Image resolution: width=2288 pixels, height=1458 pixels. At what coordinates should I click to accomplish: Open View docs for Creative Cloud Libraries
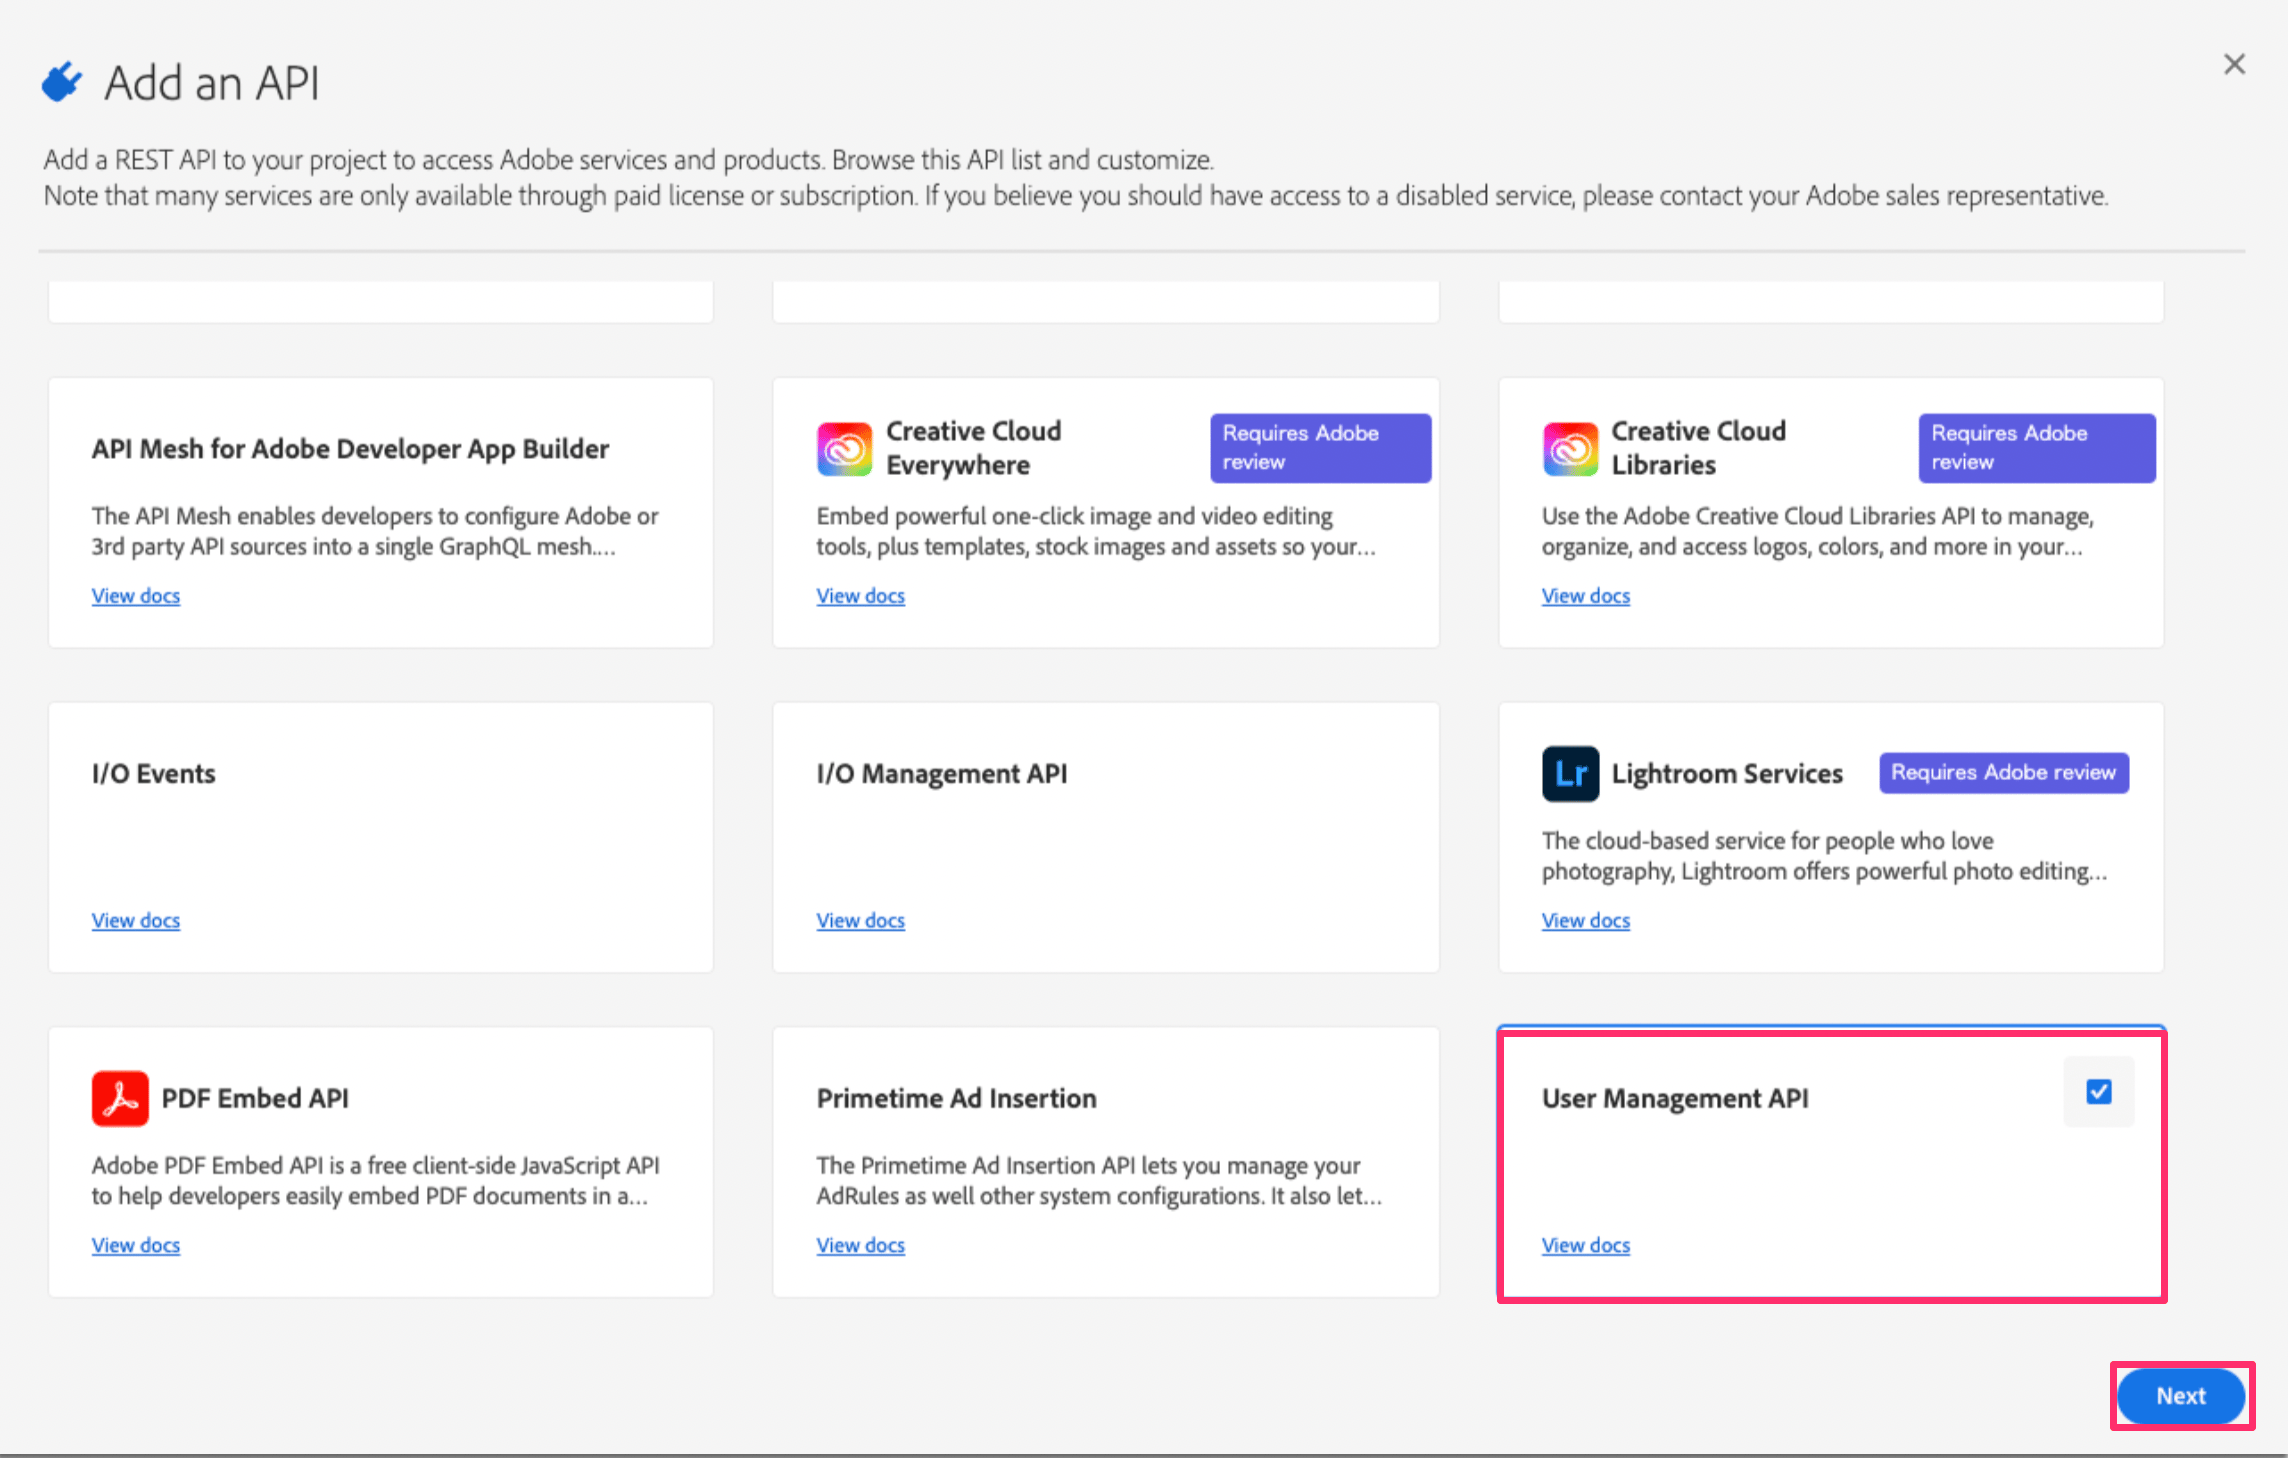pyautogui.click(x=1586, y=595)
